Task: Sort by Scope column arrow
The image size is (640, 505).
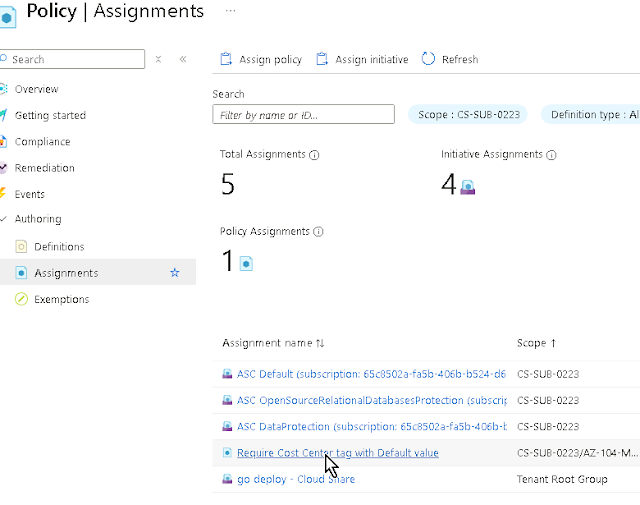Action: [x=553, y=343]
